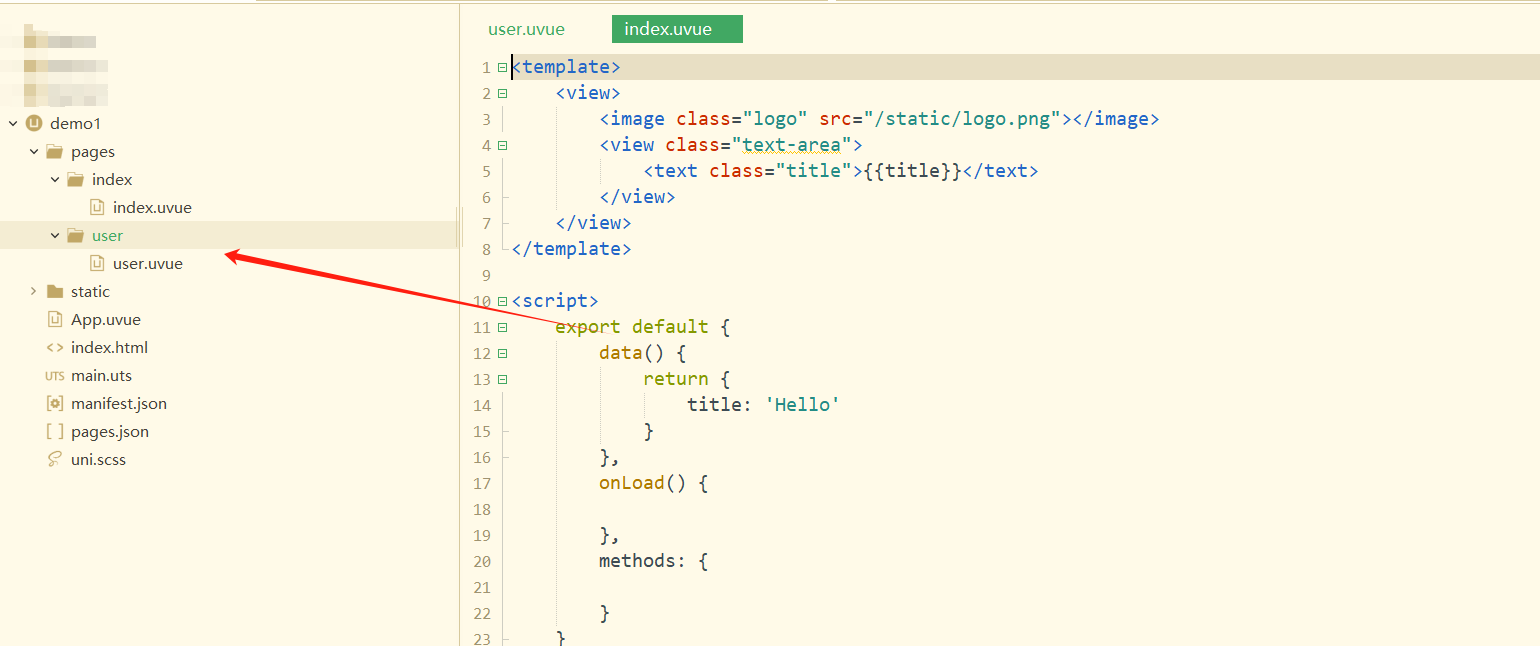Click the static folder icon
The height and width of the screenshot is (646, 1540).
pyautogui.click(x=57, y=291)
